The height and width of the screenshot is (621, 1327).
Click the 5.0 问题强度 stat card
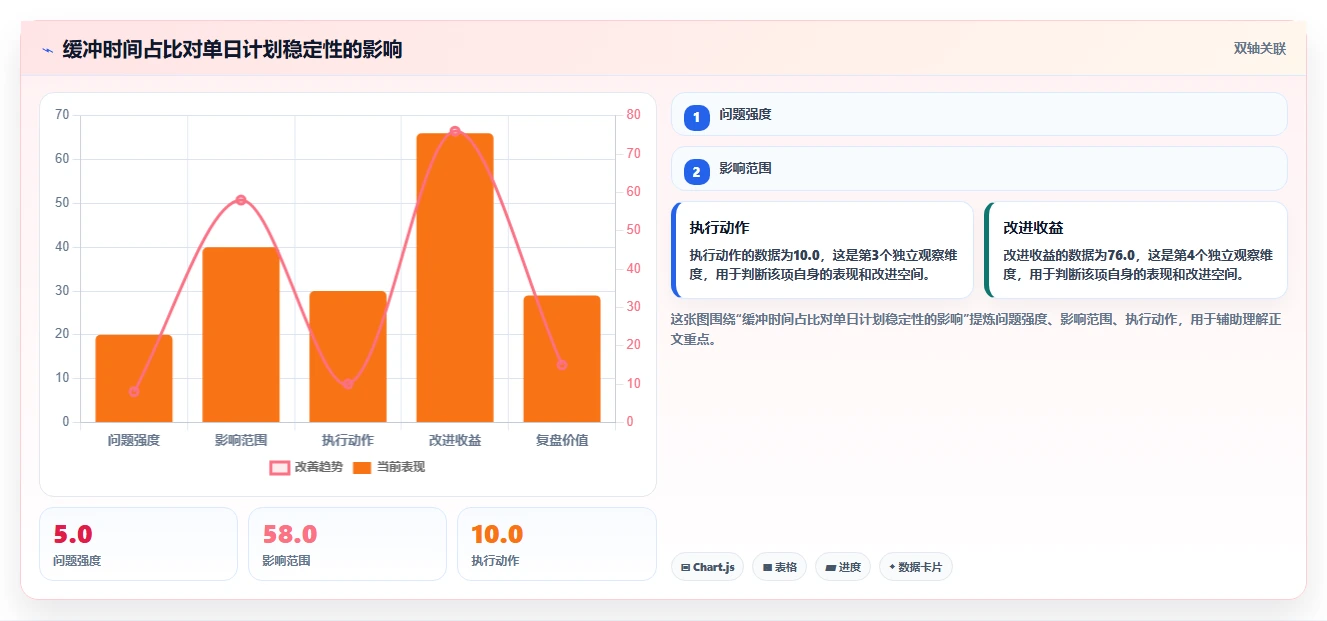[138, 544]
